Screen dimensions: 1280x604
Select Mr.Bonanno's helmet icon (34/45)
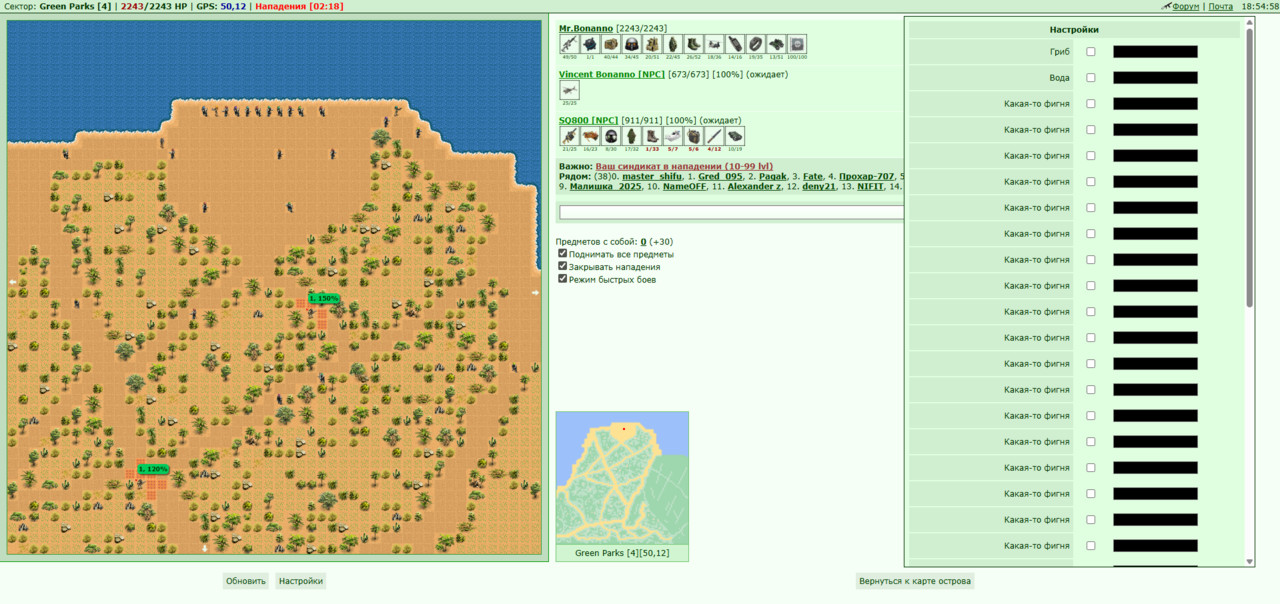pyautogui.click(x=632, y=44)
